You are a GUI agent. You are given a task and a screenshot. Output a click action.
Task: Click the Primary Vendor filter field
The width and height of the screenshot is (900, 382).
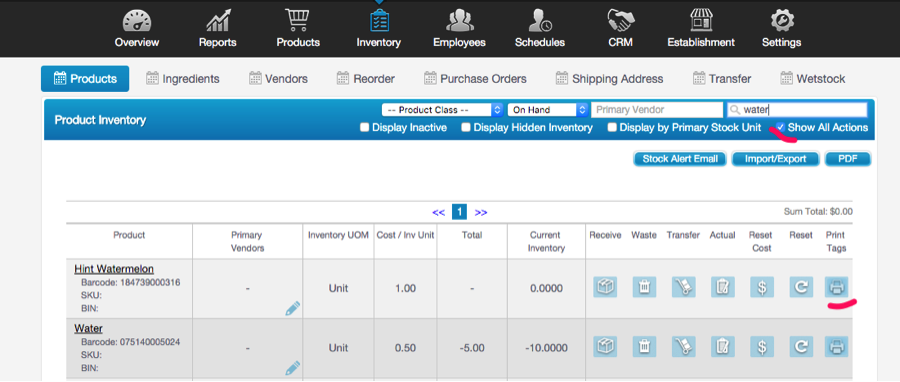click(657, 110)
